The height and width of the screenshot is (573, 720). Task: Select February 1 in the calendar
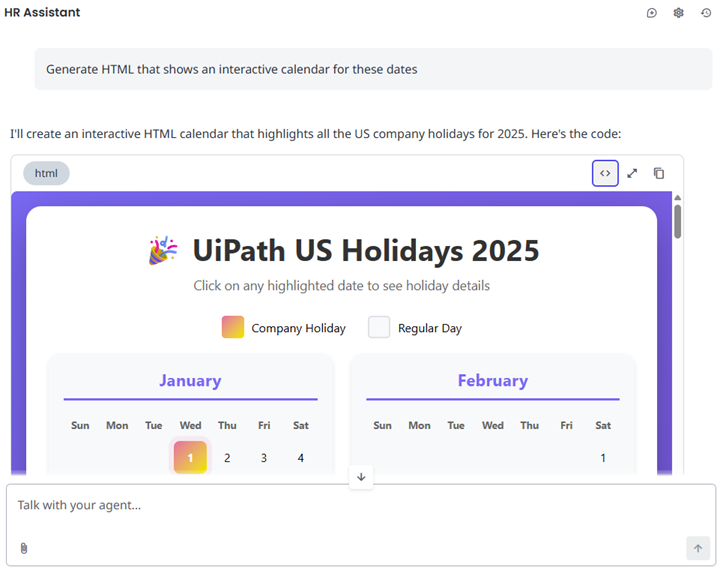(603, 458)
